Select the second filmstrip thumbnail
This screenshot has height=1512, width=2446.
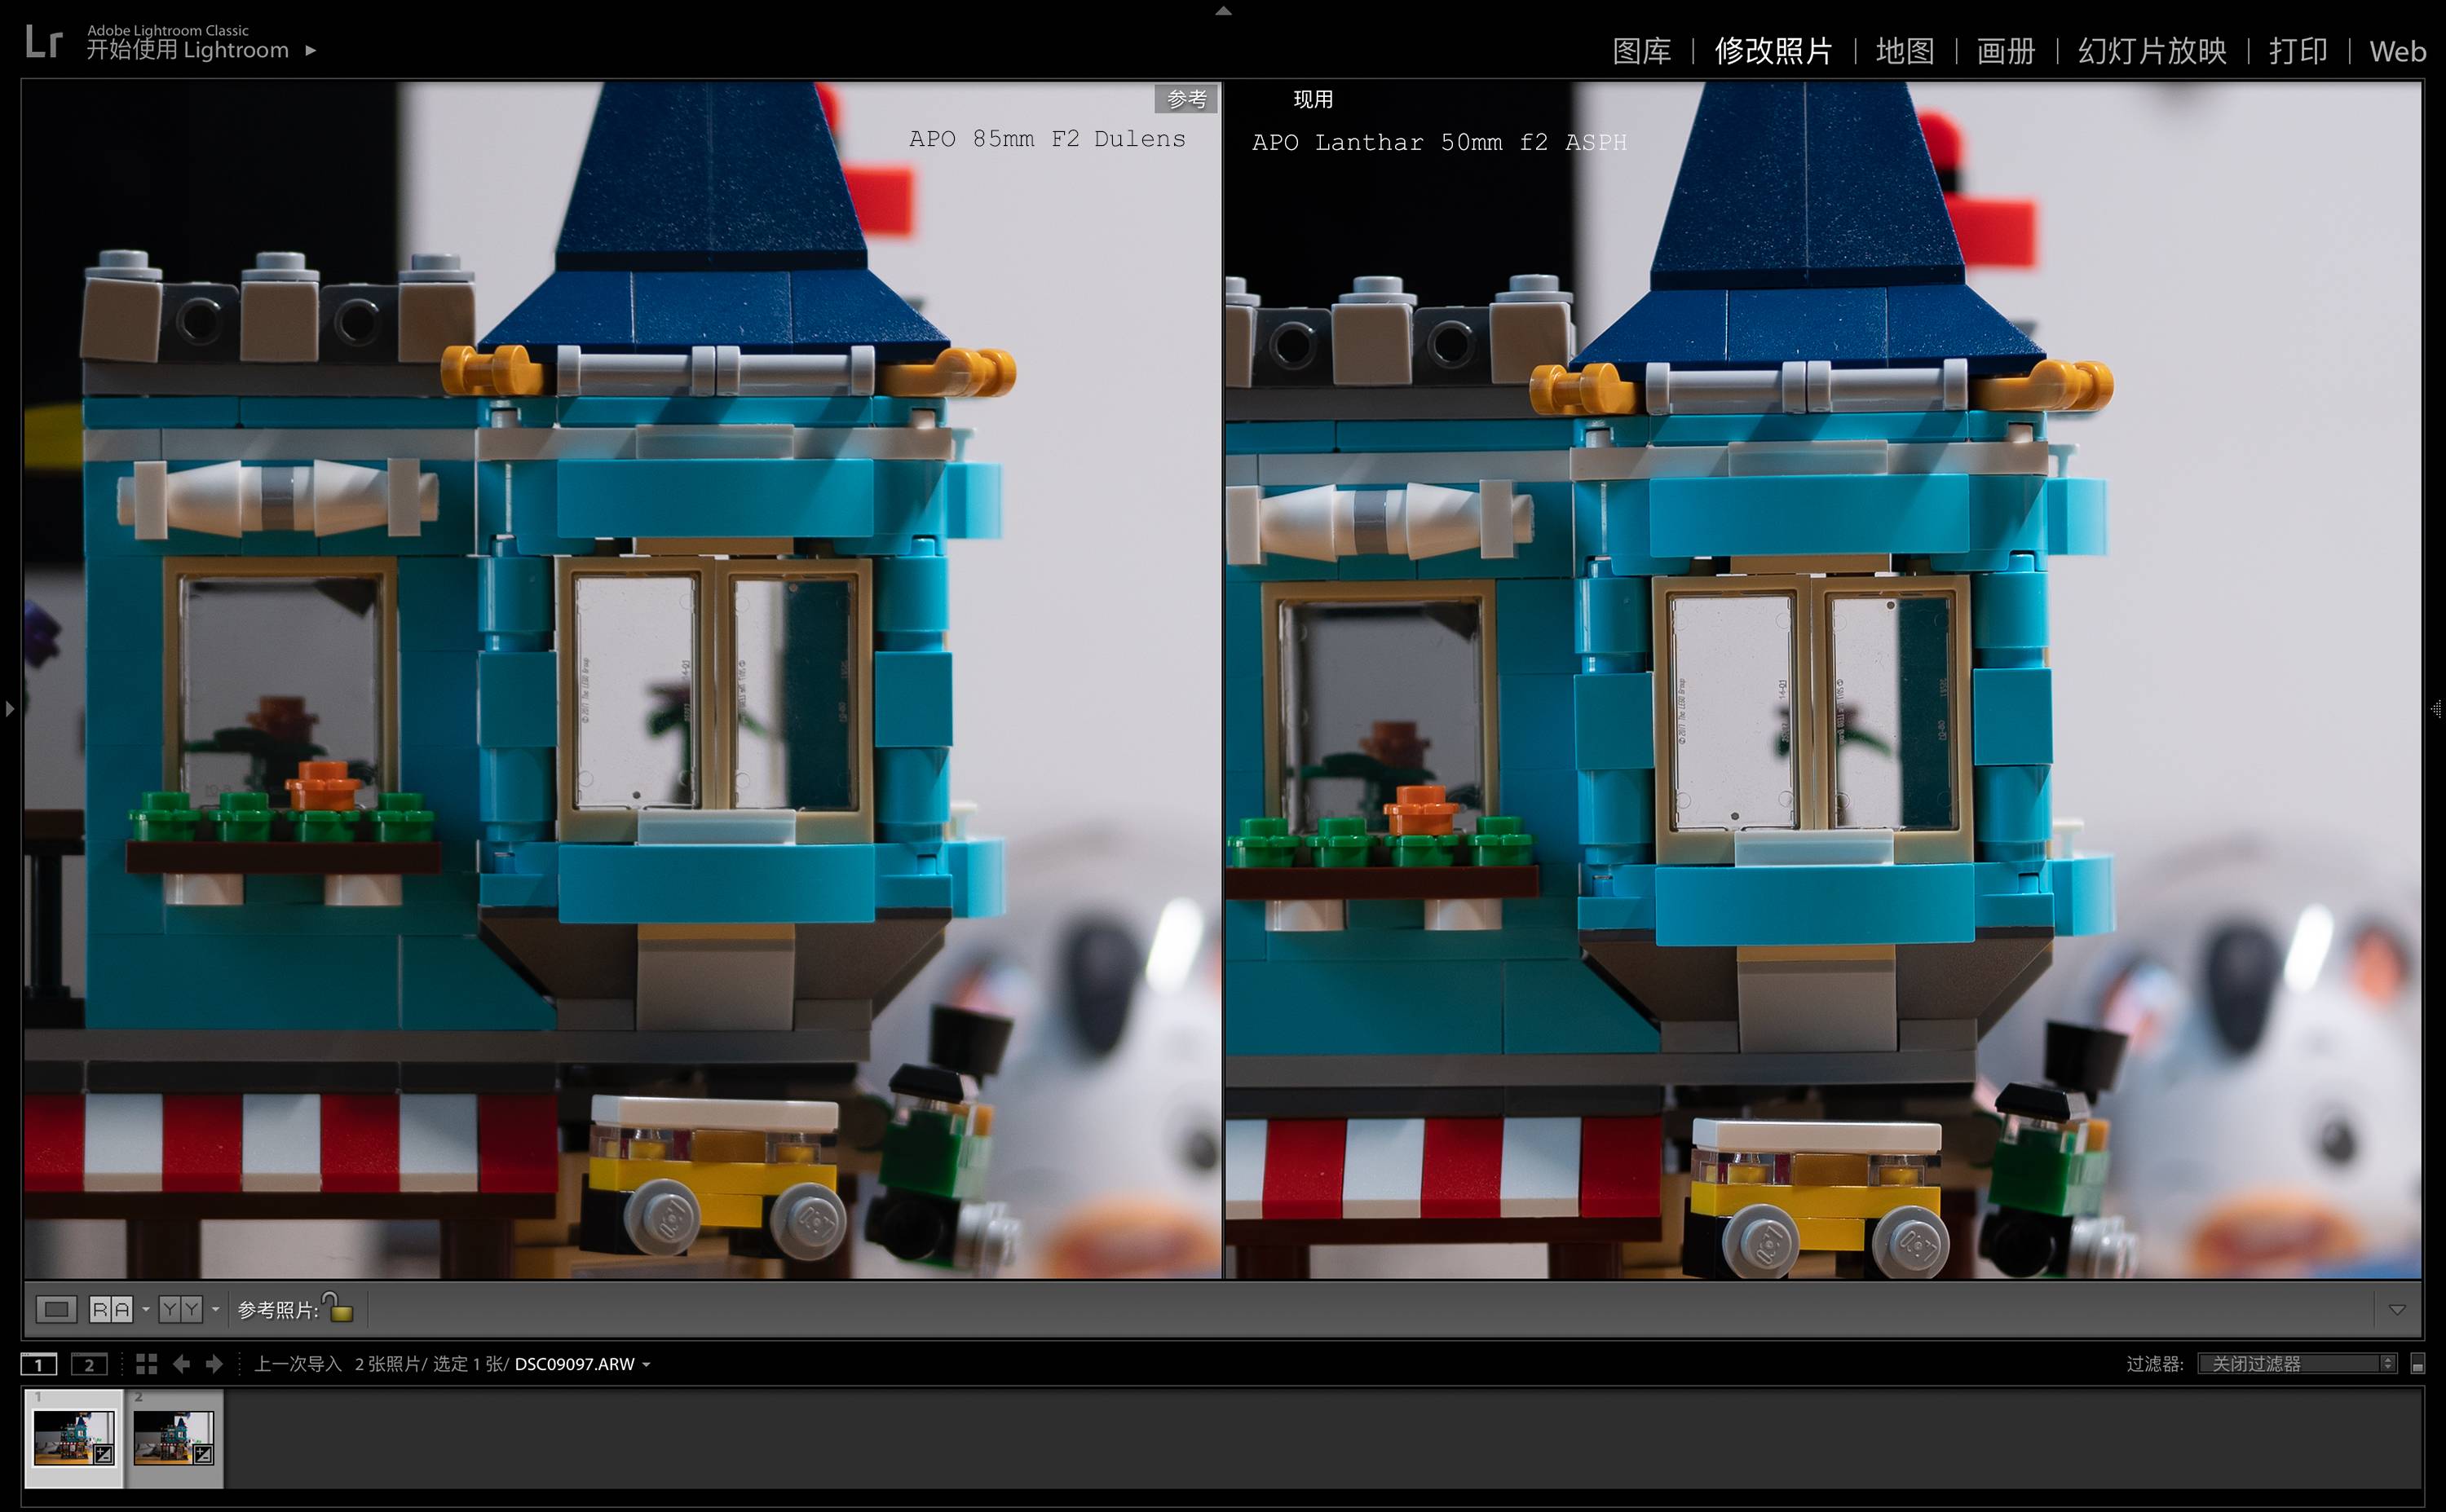(173, 1437)
